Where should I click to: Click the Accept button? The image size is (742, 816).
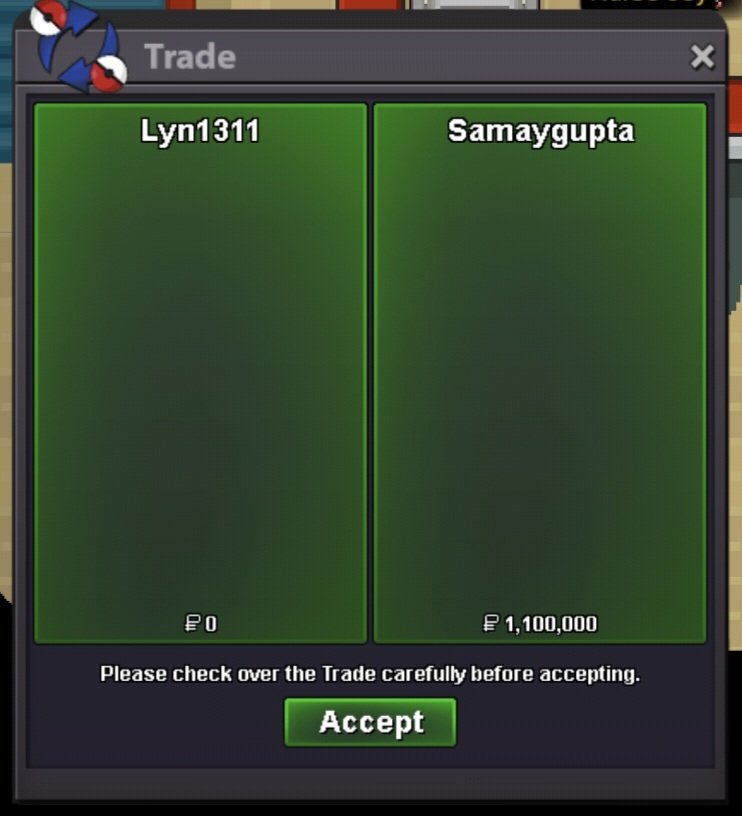pos(370,722)
